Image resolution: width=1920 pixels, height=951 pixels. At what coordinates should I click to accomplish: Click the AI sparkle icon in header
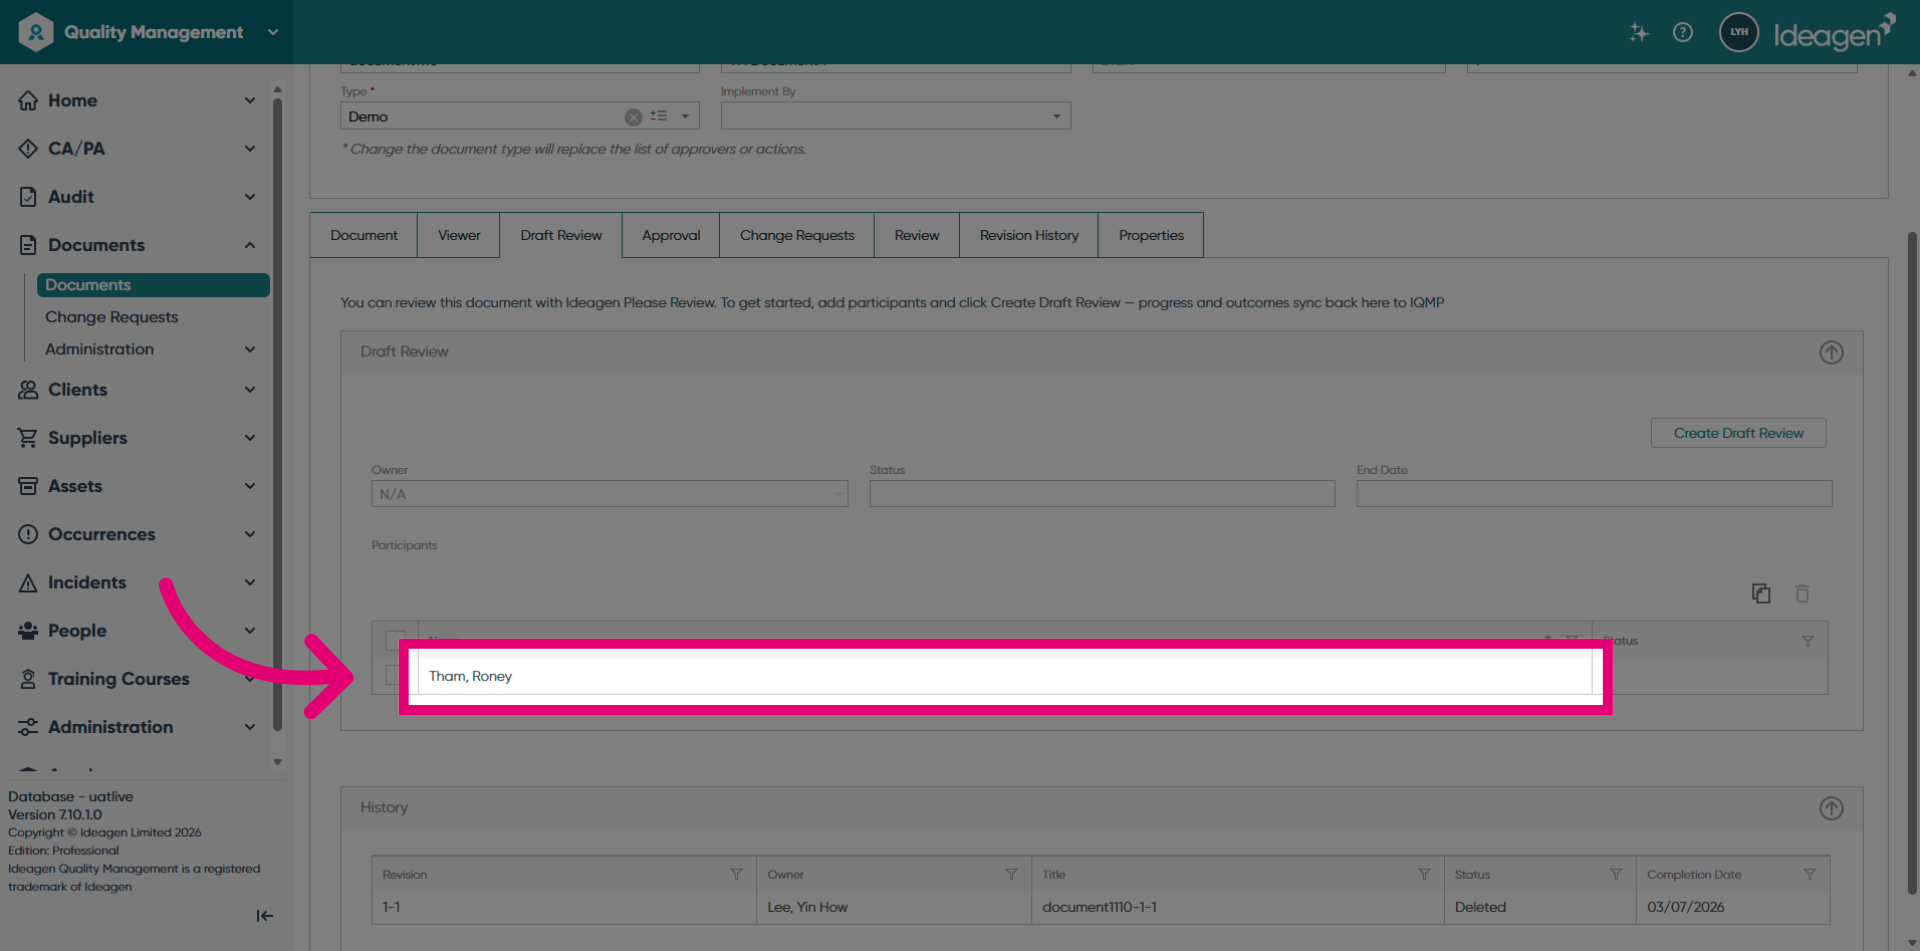point(1638,32)
